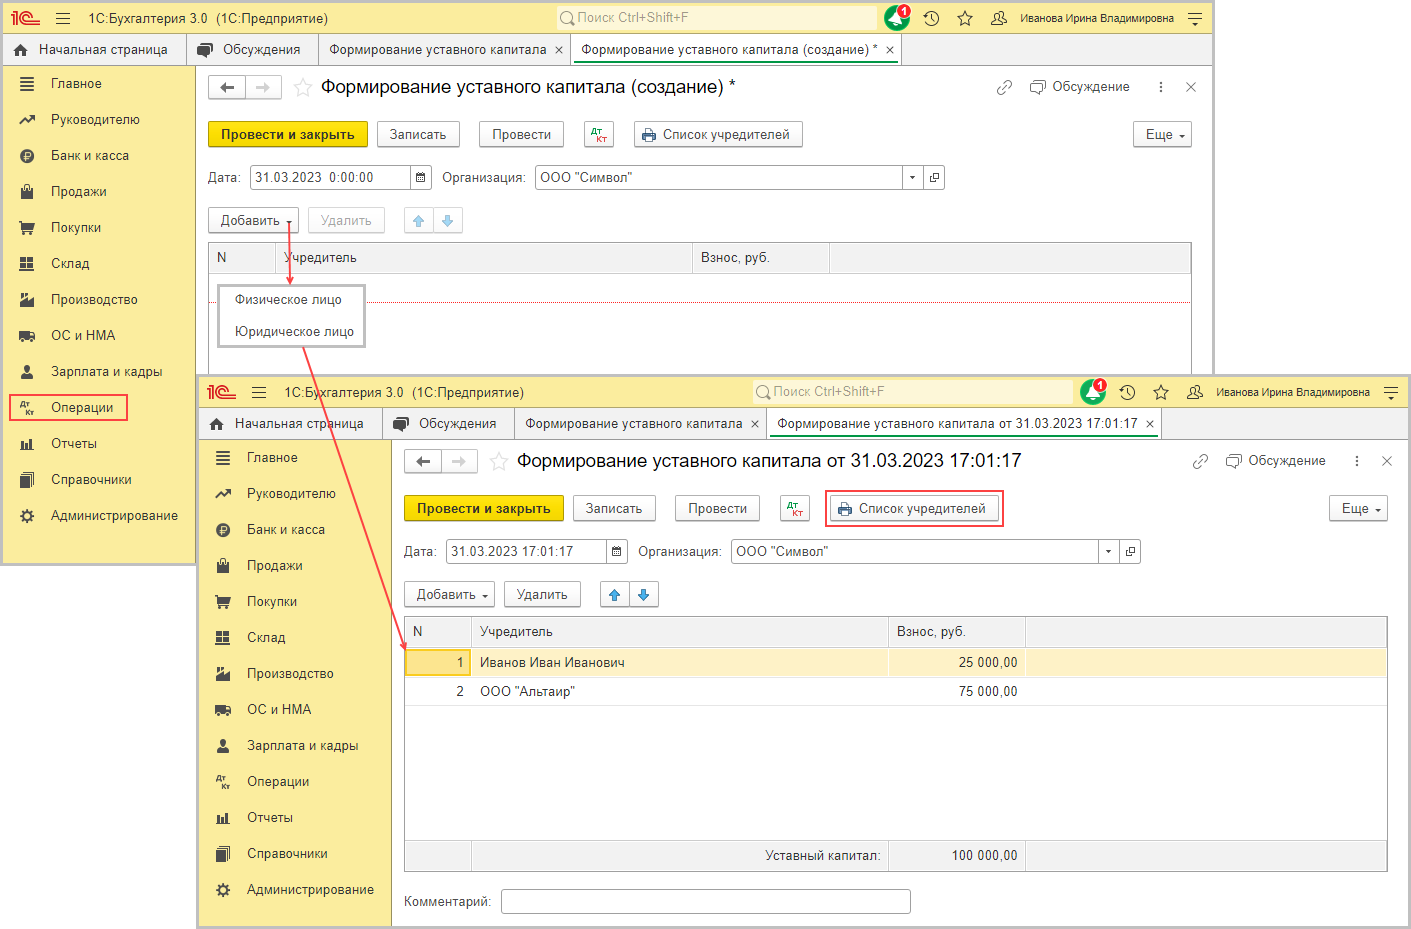The width and height of the screenshot is (1411, 929).
Task: Move selected founder row up in front window
Action: pos(615,595)
